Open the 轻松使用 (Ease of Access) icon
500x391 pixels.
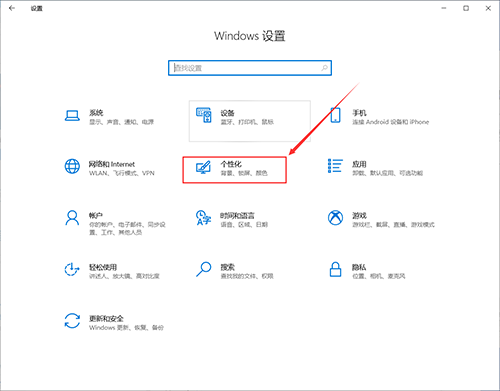[72, 269]
